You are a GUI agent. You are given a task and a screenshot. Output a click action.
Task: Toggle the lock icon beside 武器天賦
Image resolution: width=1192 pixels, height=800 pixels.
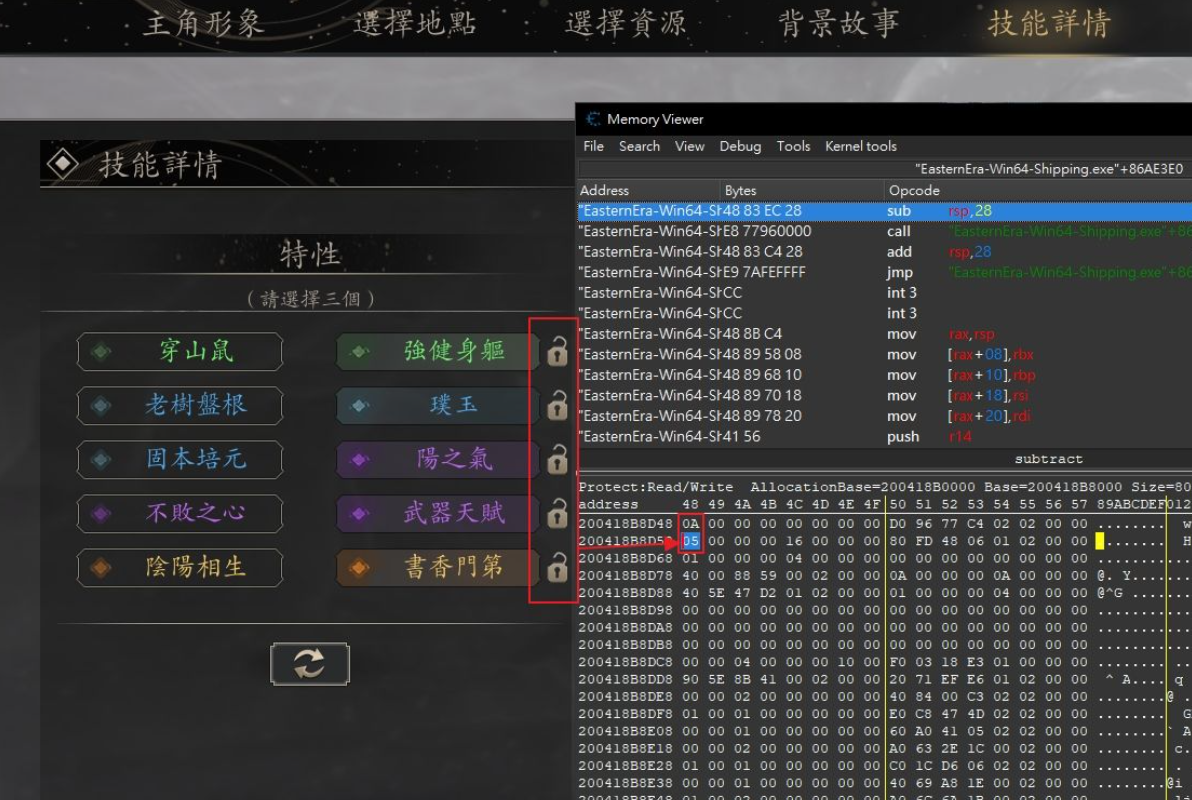tap(557, 513)
